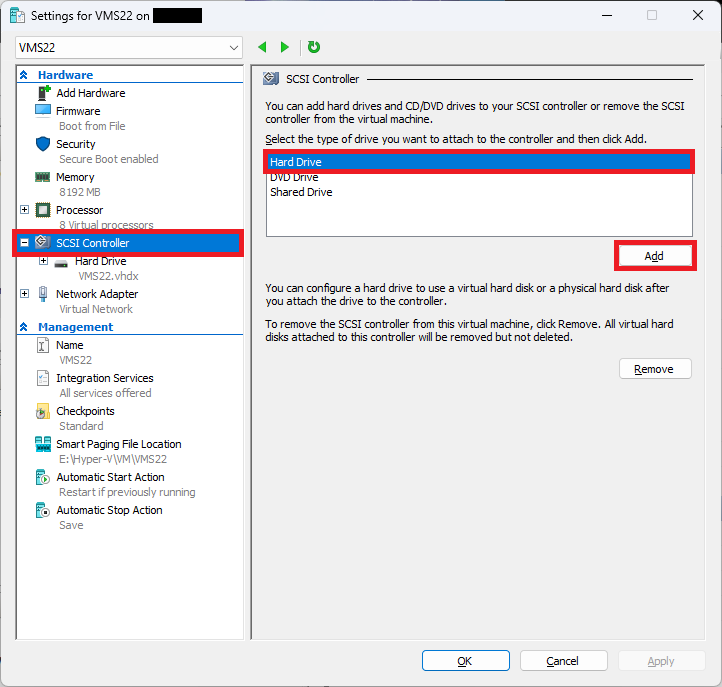The image size is (722, 687).
Task: Click the Cancel button
Action: coord(564,661)
